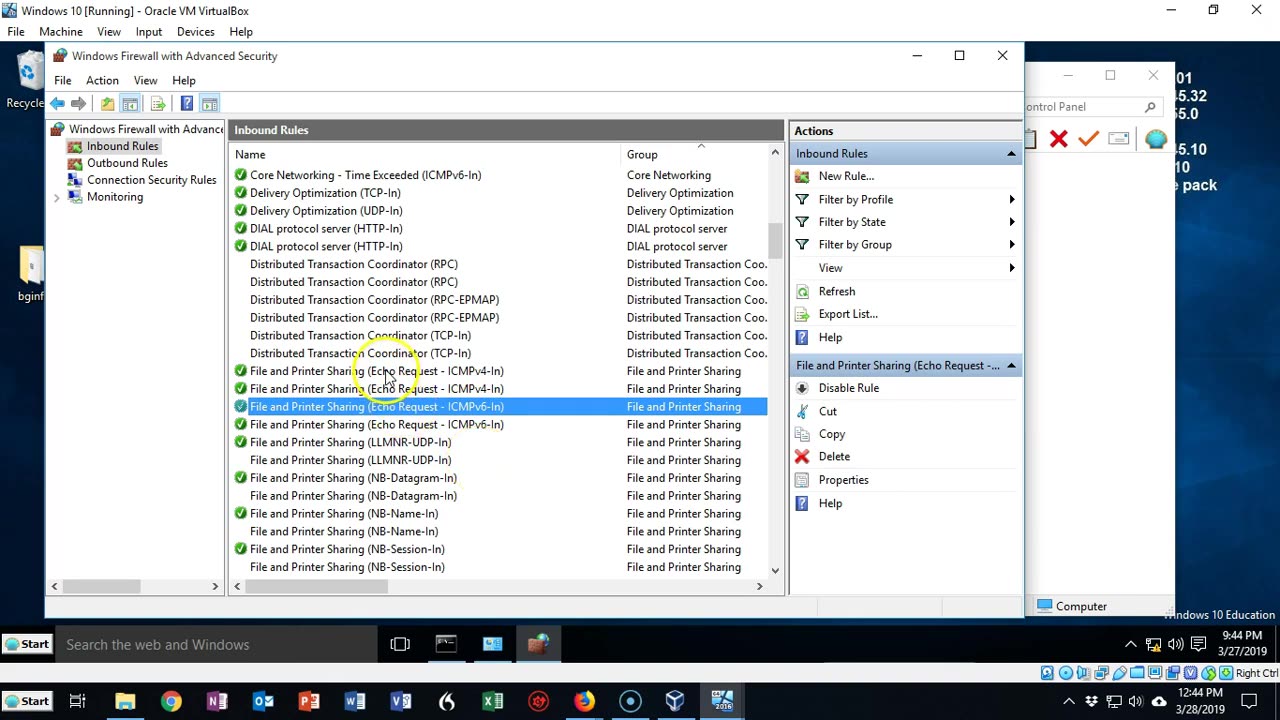The height and width of the screenshot is (720, 1280).
Task: Click the Up one level folder icon
Action: pyautogui.click(x=107, y=104)
